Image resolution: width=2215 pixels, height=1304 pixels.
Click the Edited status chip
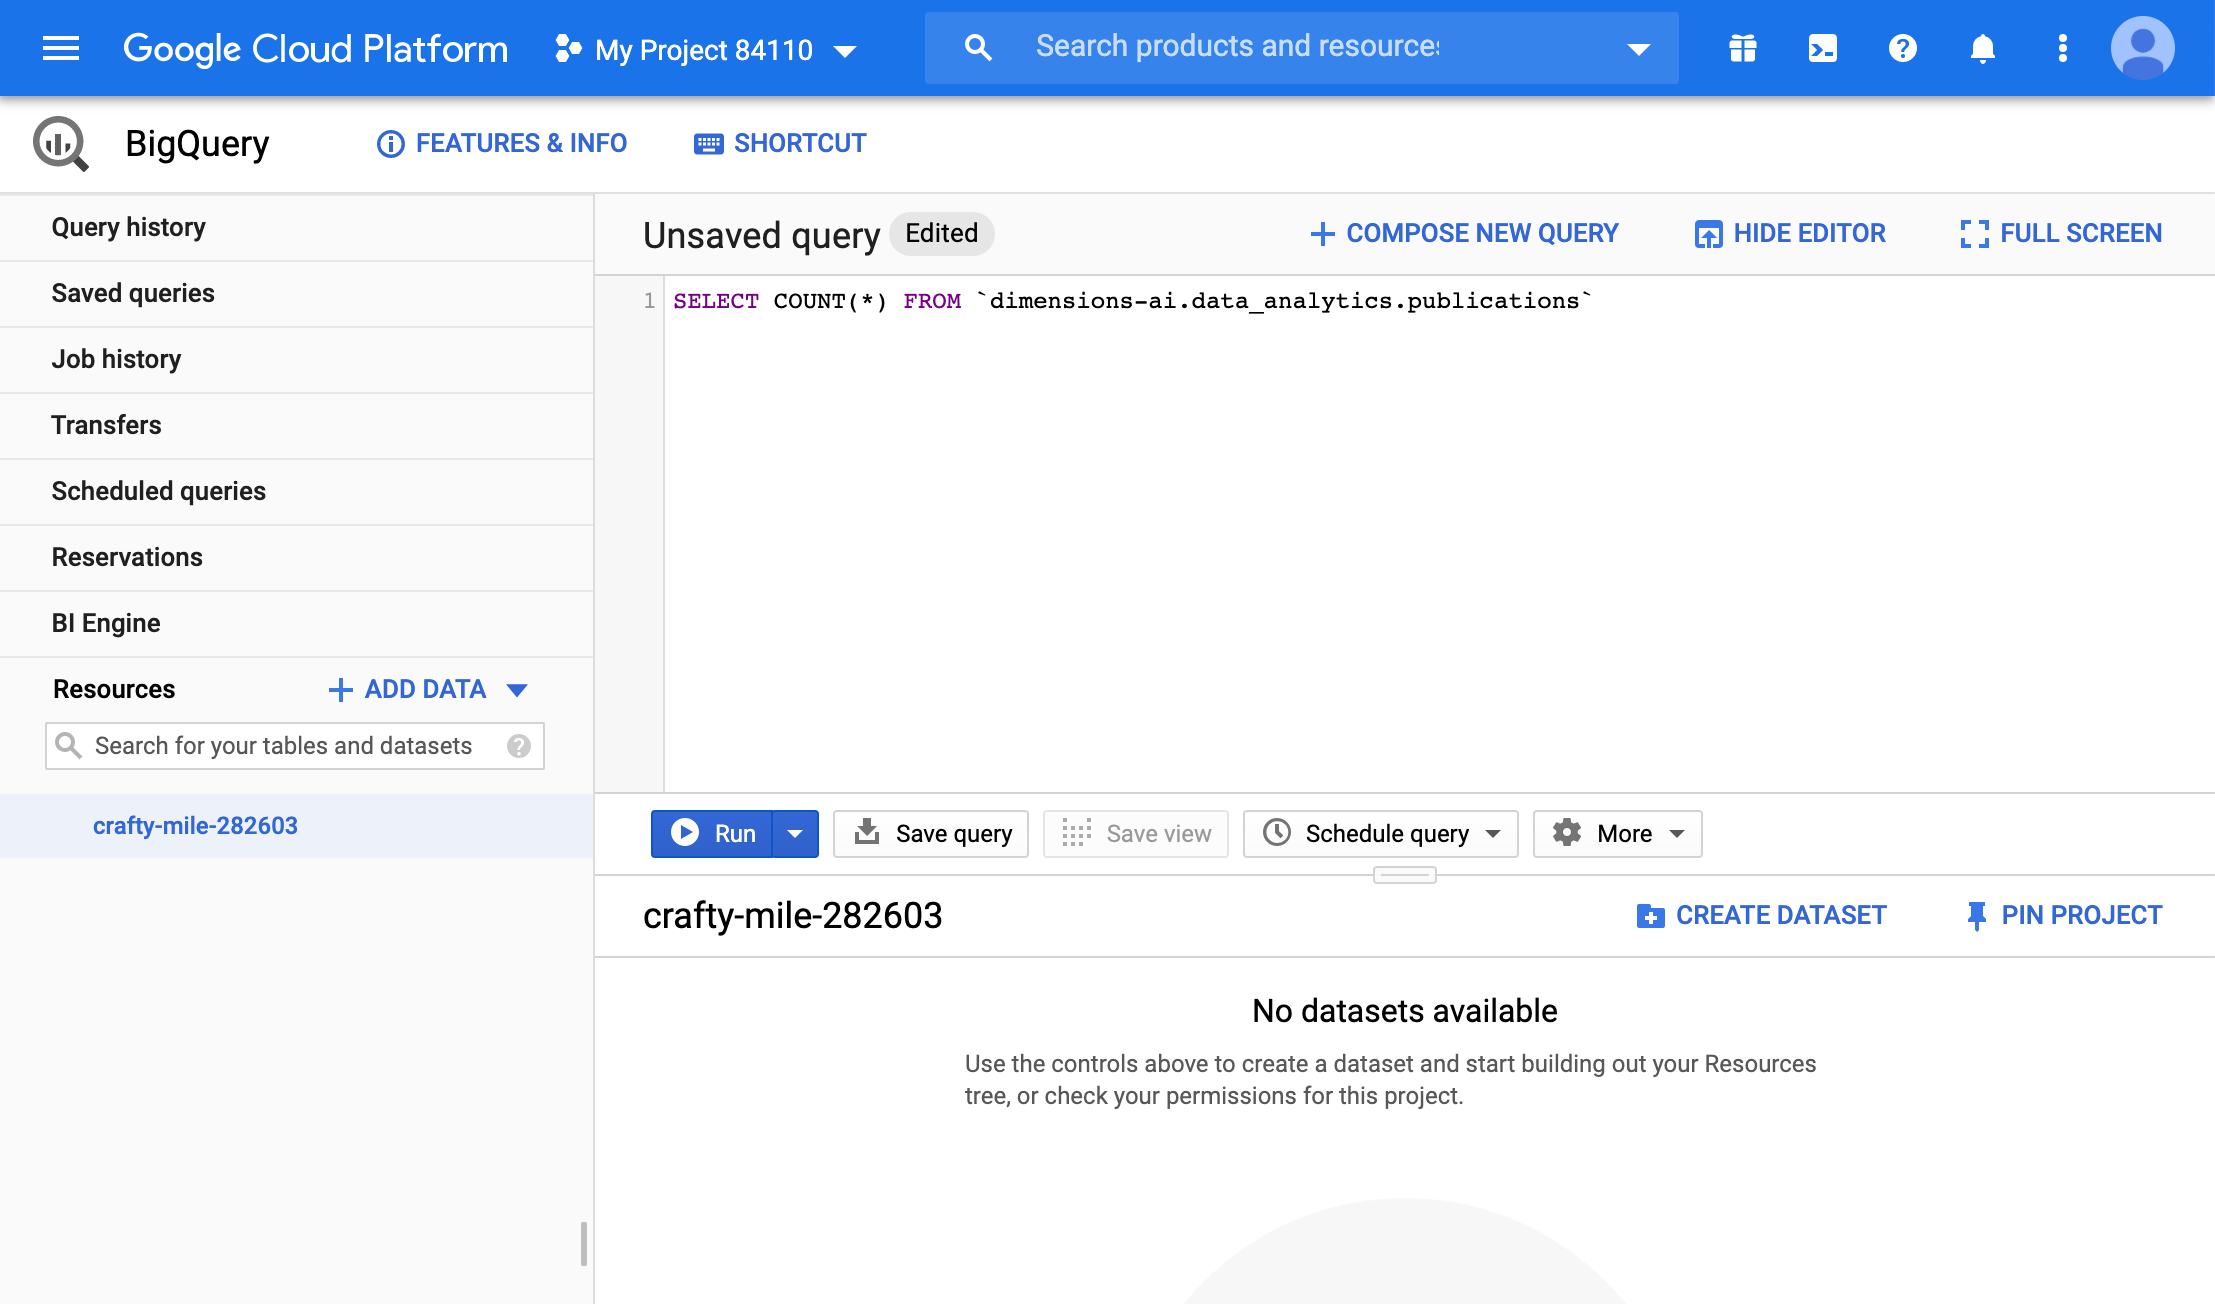coord(941,233)
